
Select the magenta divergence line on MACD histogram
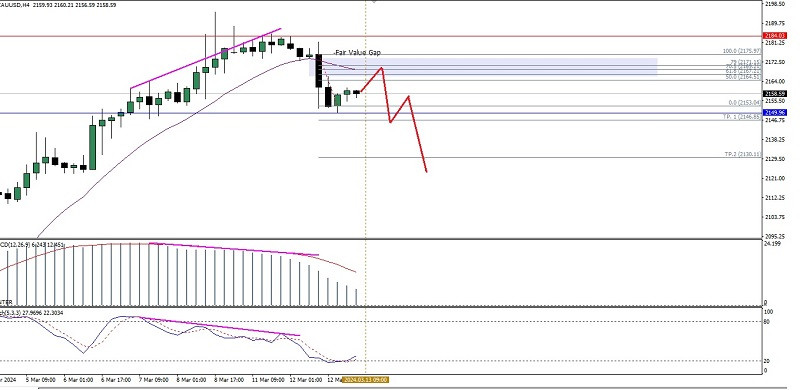234,249
